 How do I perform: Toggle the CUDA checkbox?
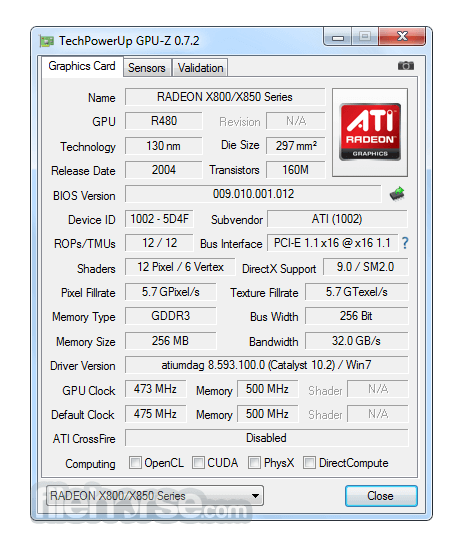click(x=198, y=462)
